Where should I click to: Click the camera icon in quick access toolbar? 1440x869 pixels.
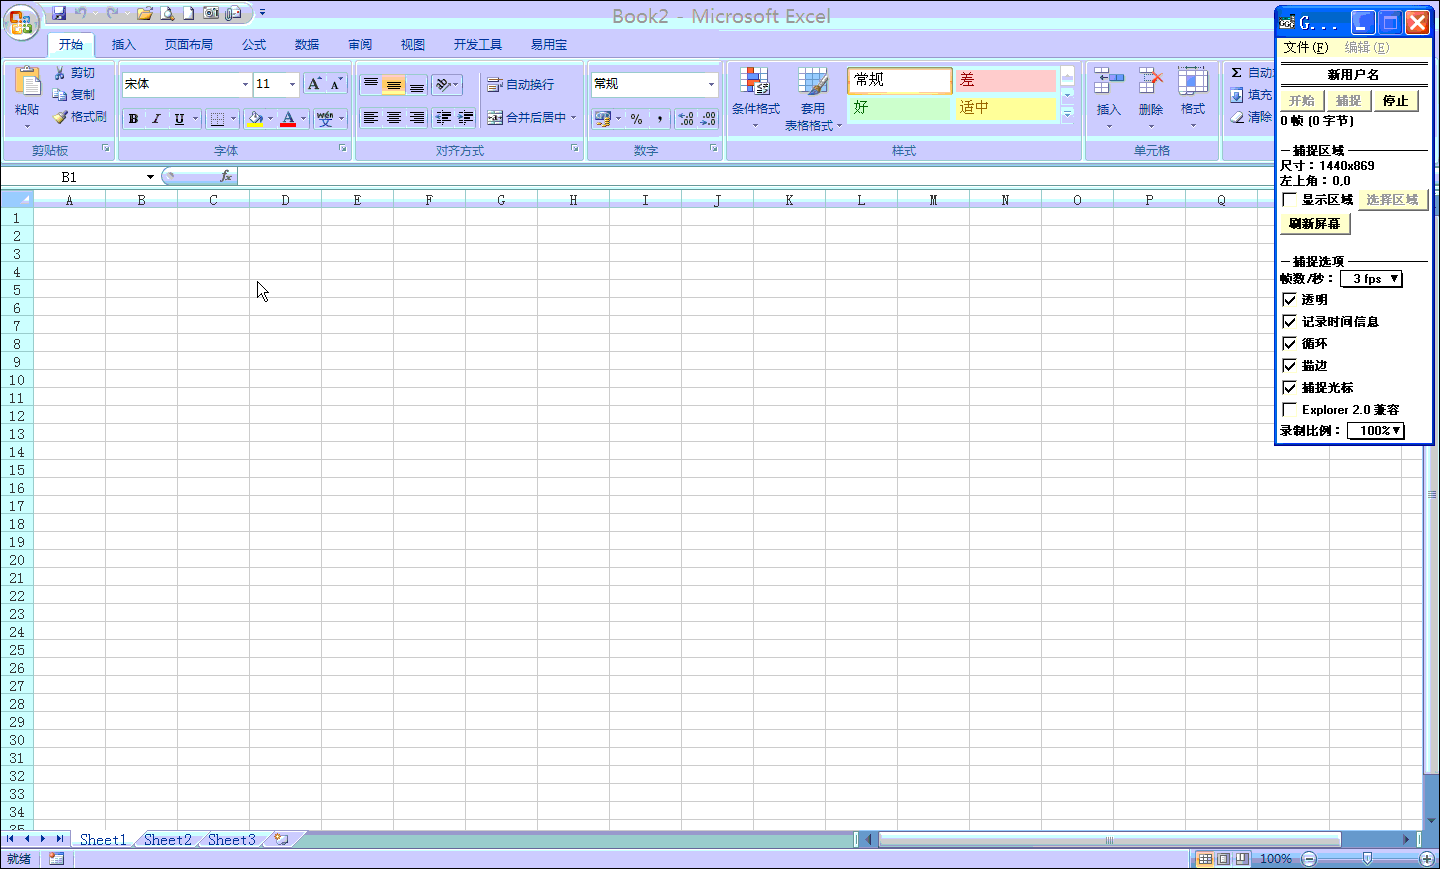(x=211, y=13)
